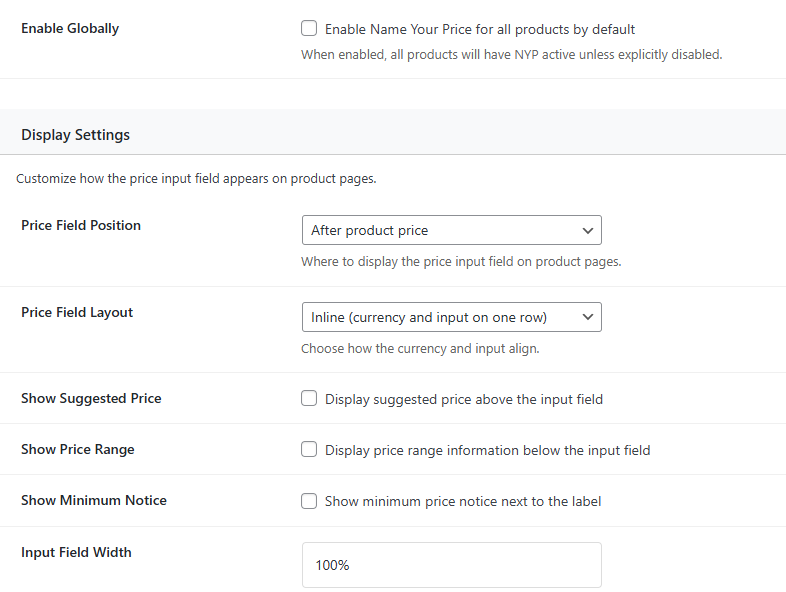Screen dimensions: 786x592
Task: Enable the Name Your Price globally checkbox
Action: [310, 29]
